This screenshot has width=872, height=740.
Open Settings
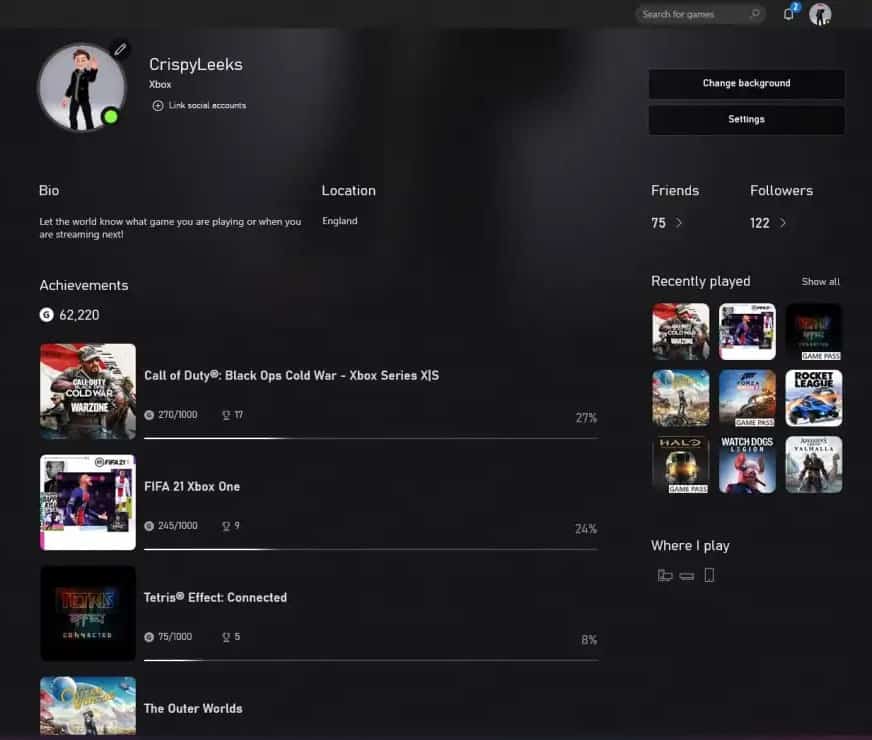(746, 119)
